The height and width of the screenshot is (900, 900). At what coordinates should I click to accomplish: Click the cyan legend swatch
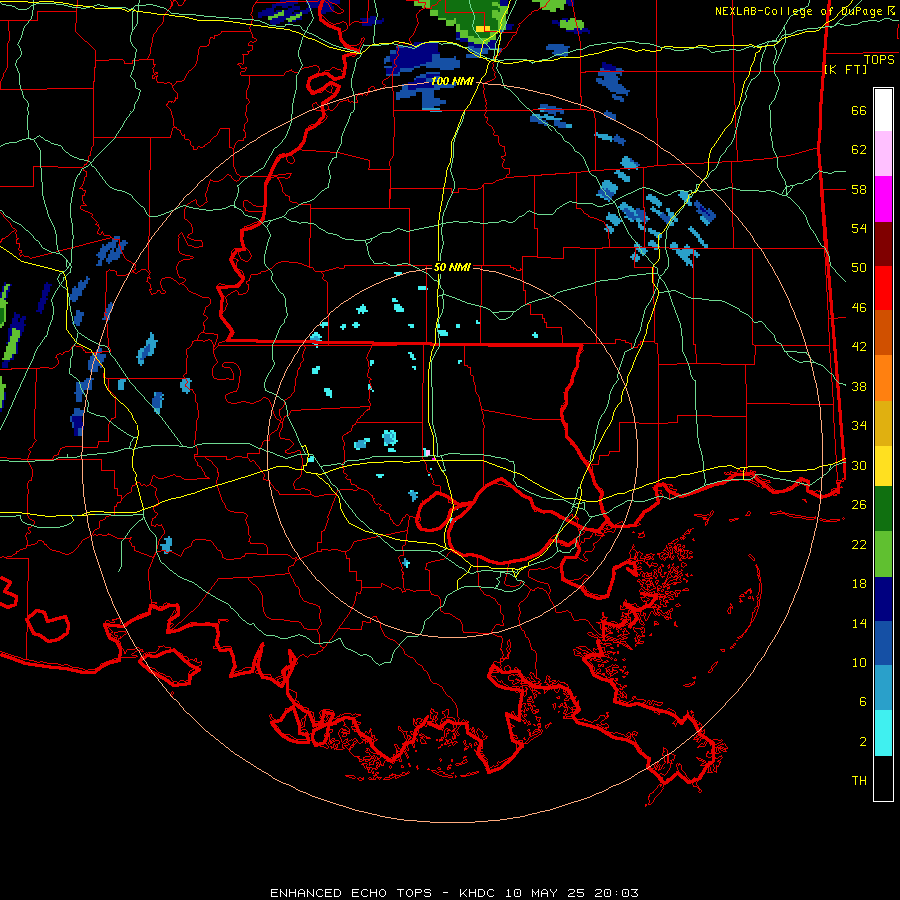(883, 733)
